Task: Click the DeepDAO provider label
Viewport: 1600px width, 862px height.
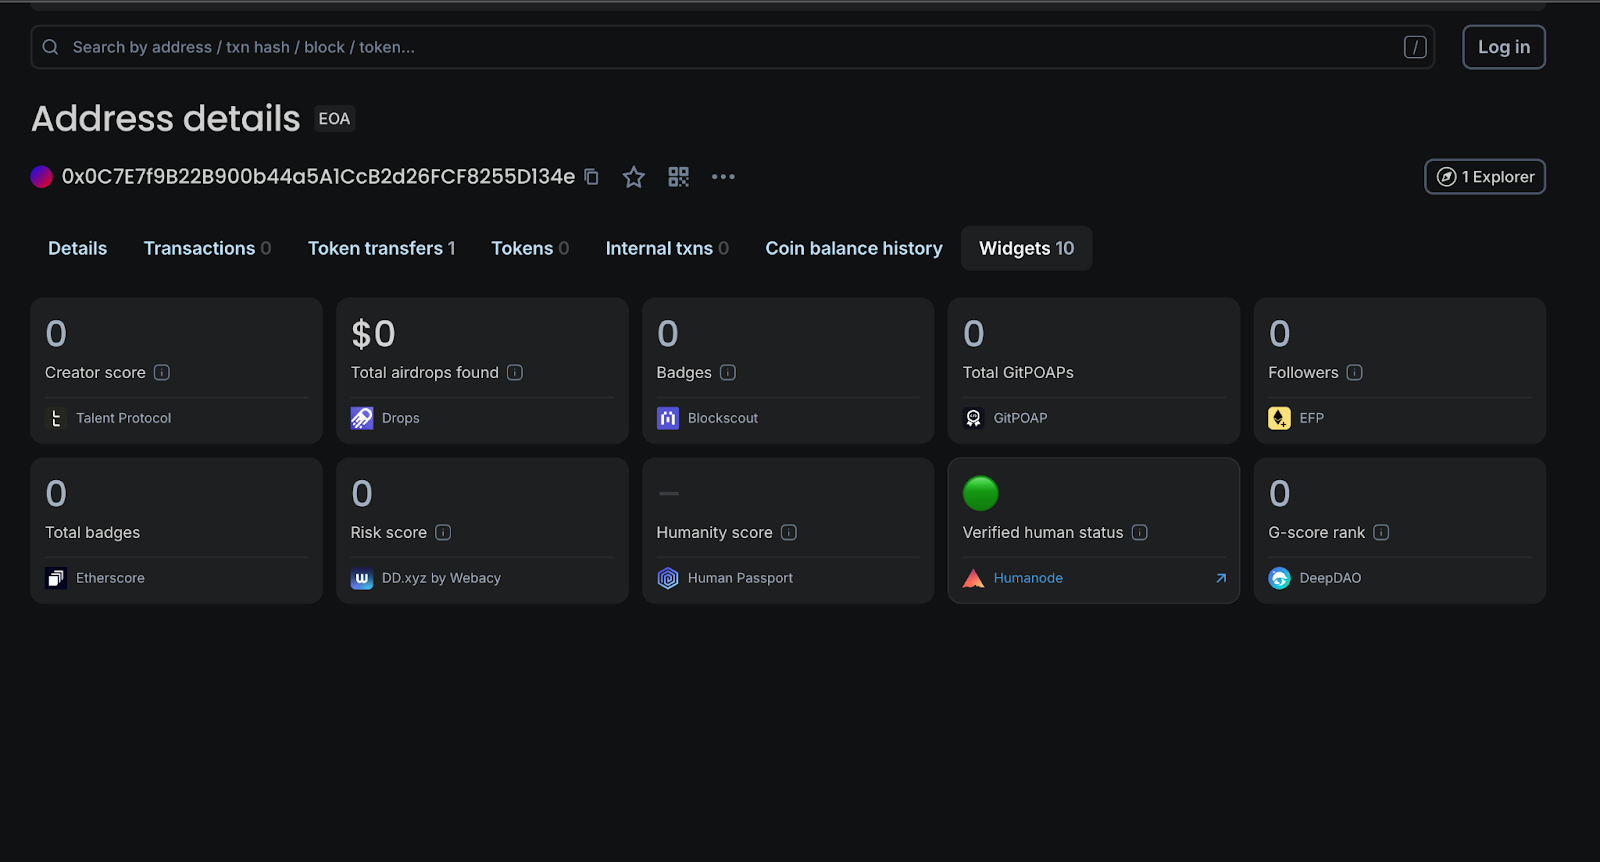Action: 1330,578
